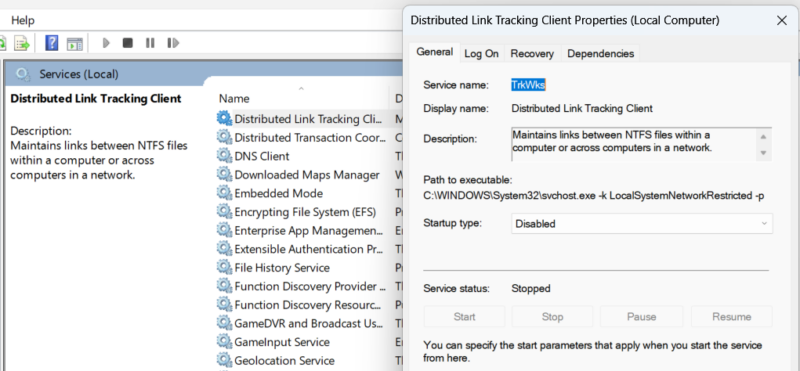800x371 pixels.
Task: Click gear icon beside Distributed Transaction Coordinator
Action: pyautogui.click(x=224, y=137)
